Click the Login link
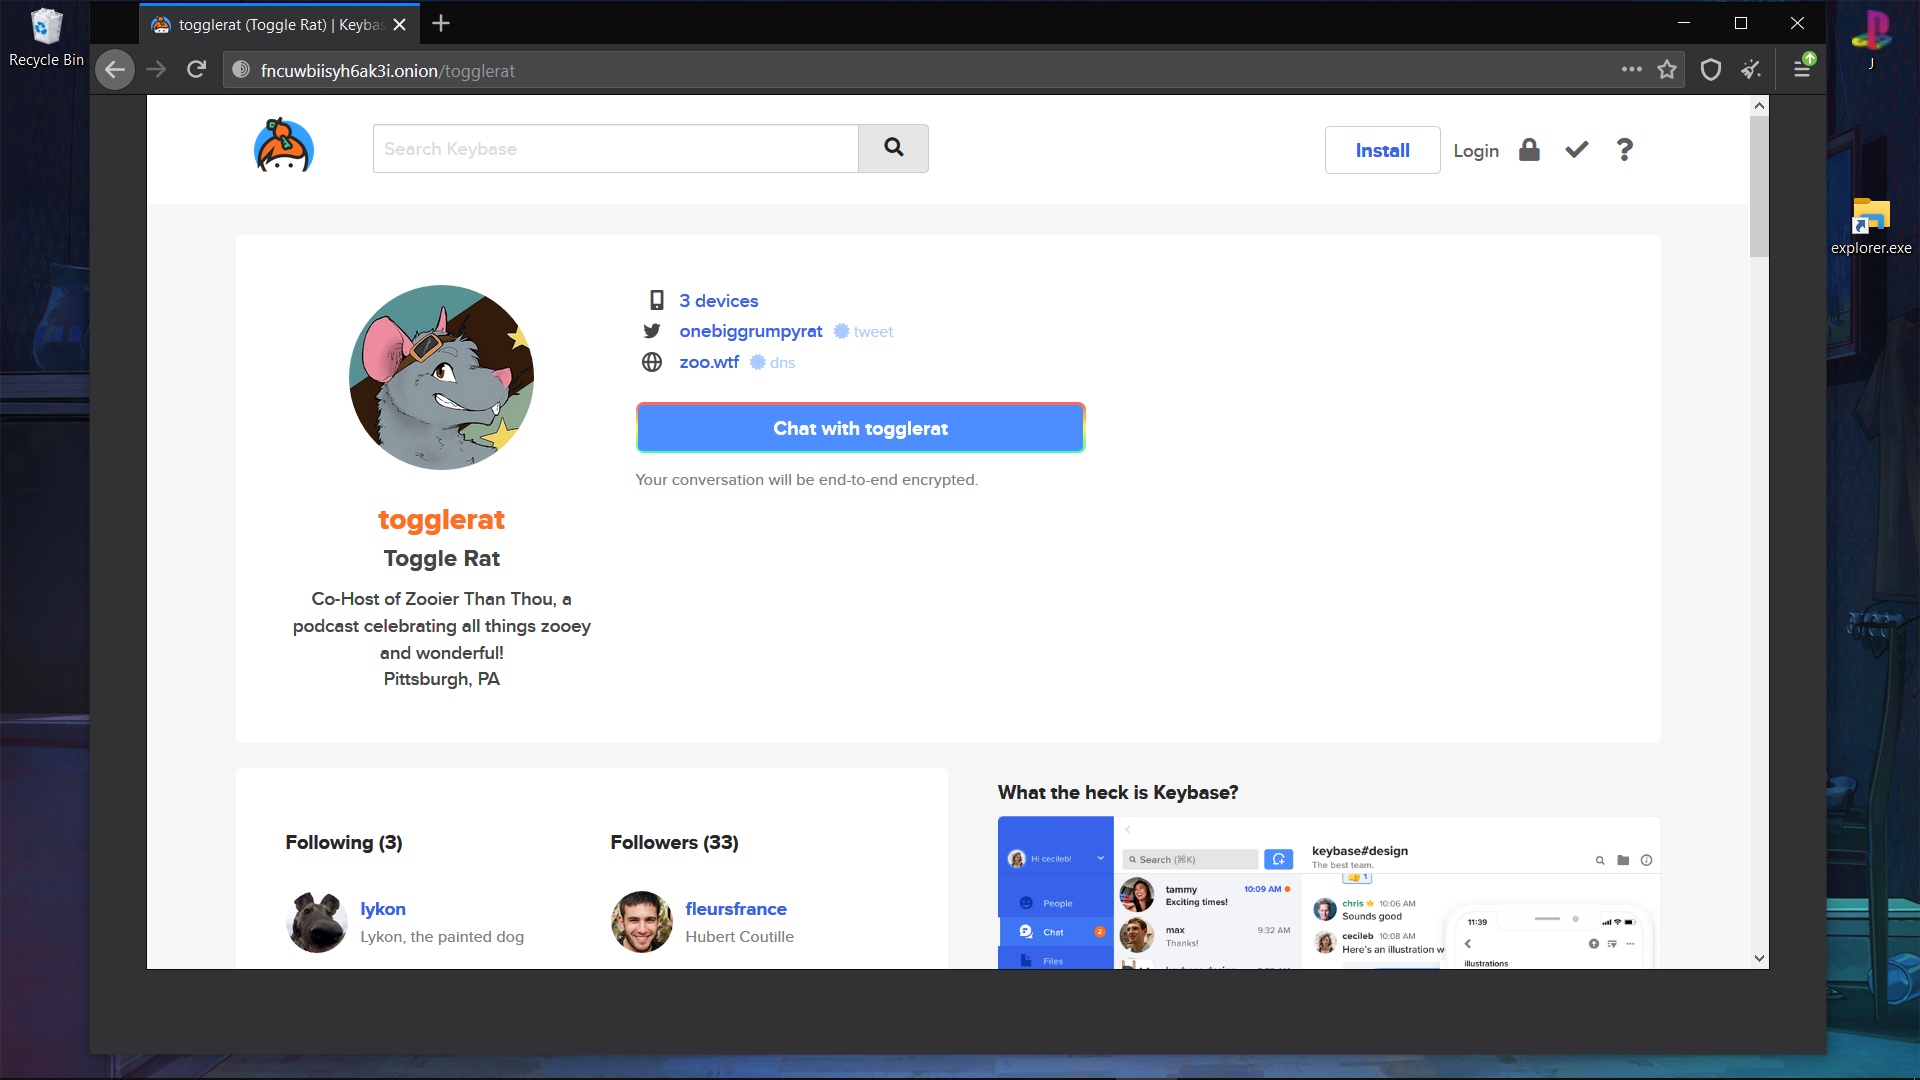Screen dimensions: 1920x1080 1476,151
